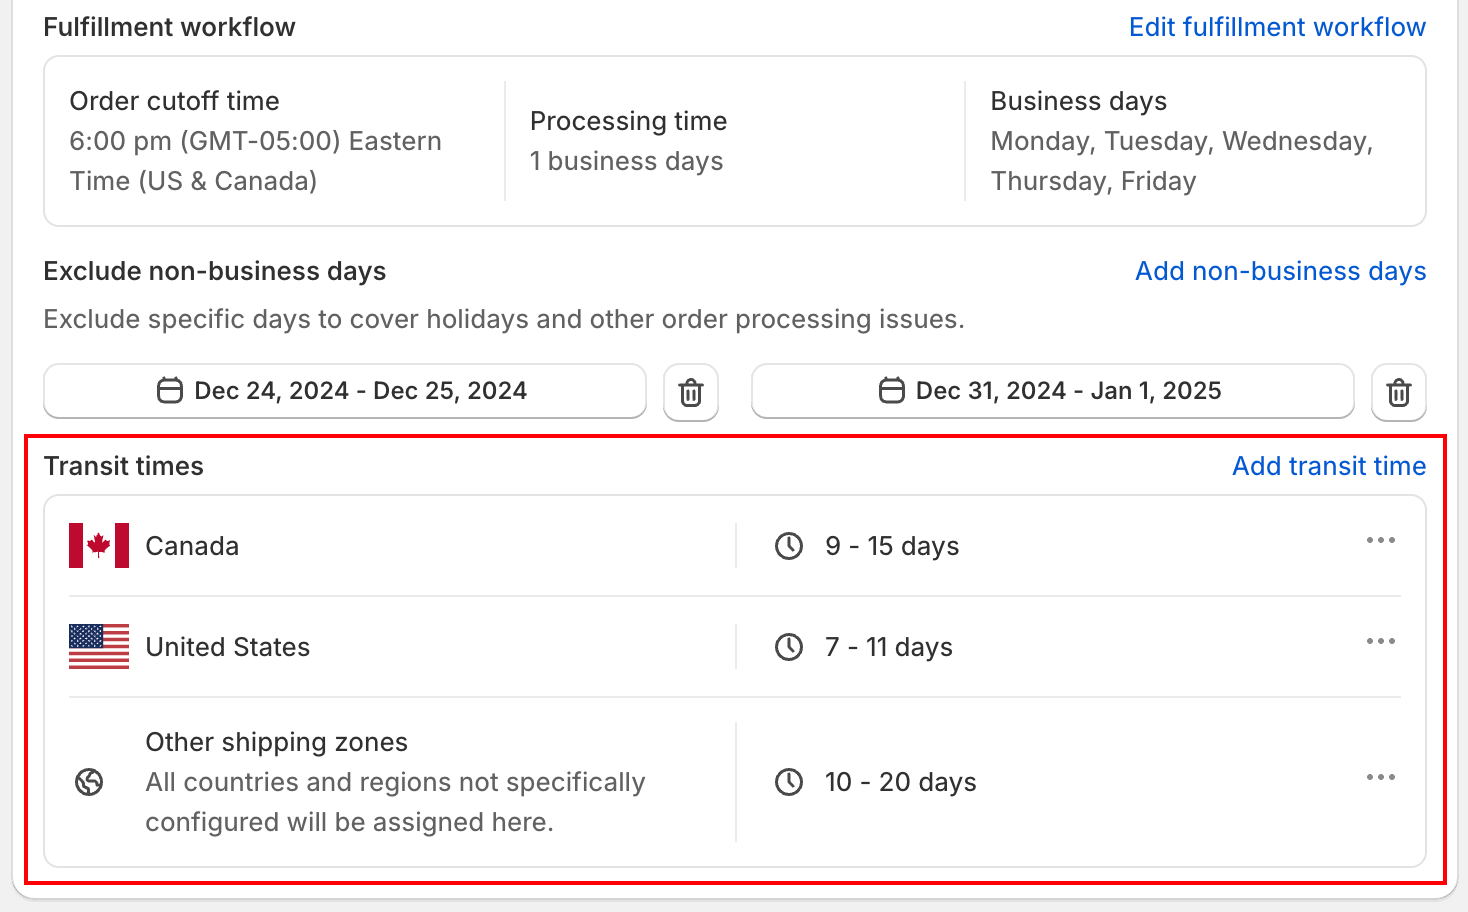Screen dimensions: 1468x912
Task: Click the clock icon beside 10 - 20 days
Action: (789, 782)
